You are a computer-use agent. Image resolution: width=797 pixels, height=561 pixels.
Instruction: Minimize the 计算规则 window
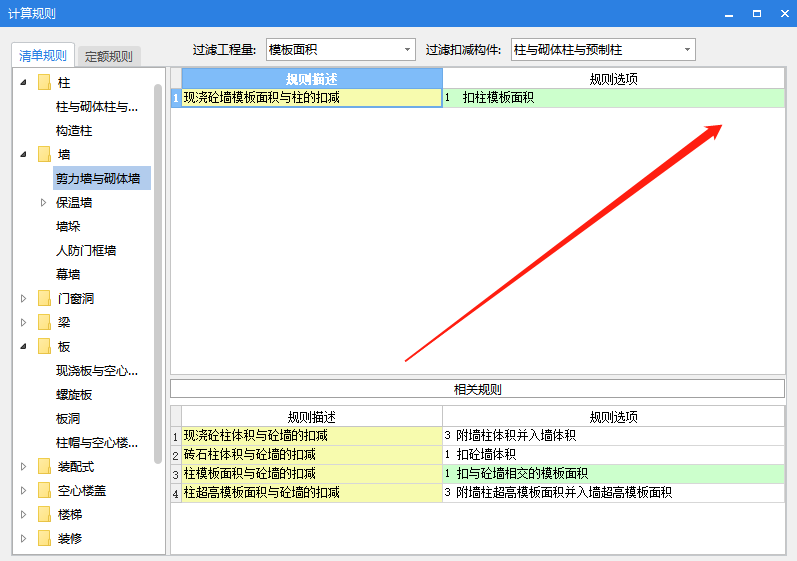pyautogui.click(x=729, y=14)
